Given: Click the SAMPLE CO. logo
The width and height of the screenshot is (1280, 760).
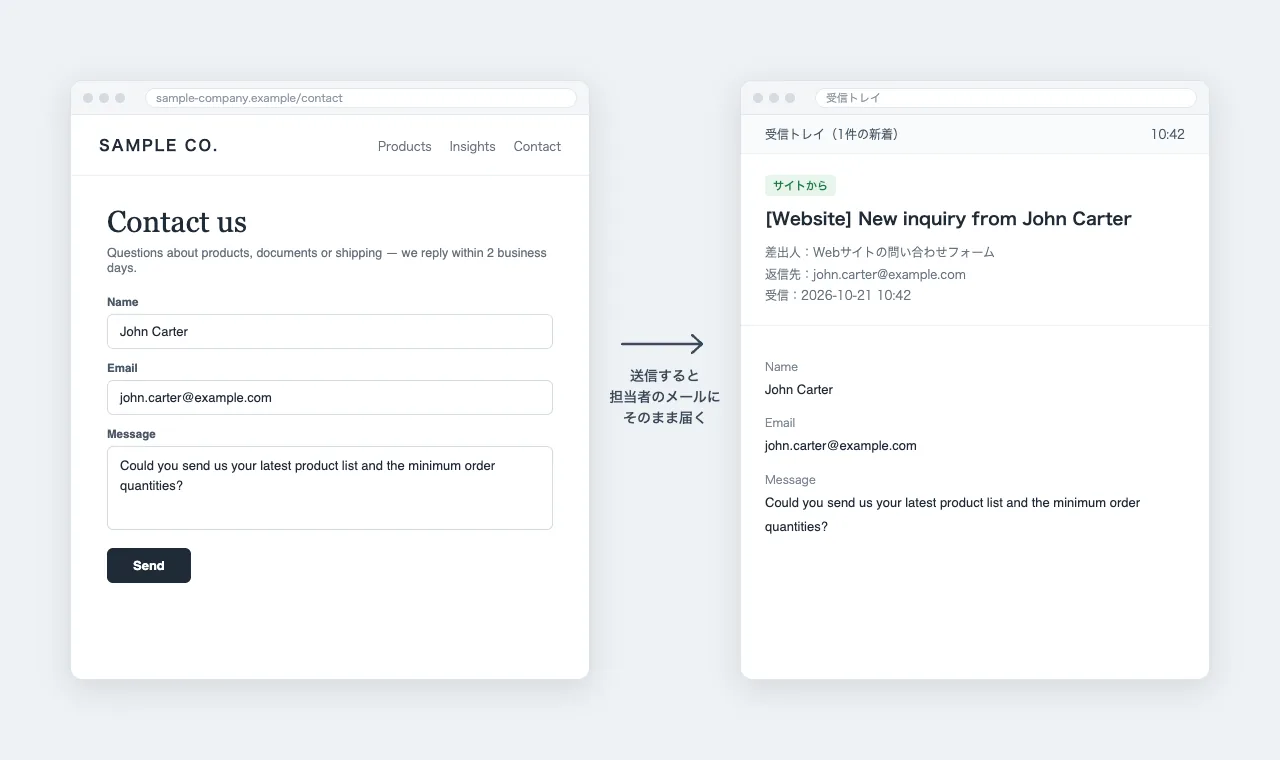Looking at the screenshot, I should (158, 146).
